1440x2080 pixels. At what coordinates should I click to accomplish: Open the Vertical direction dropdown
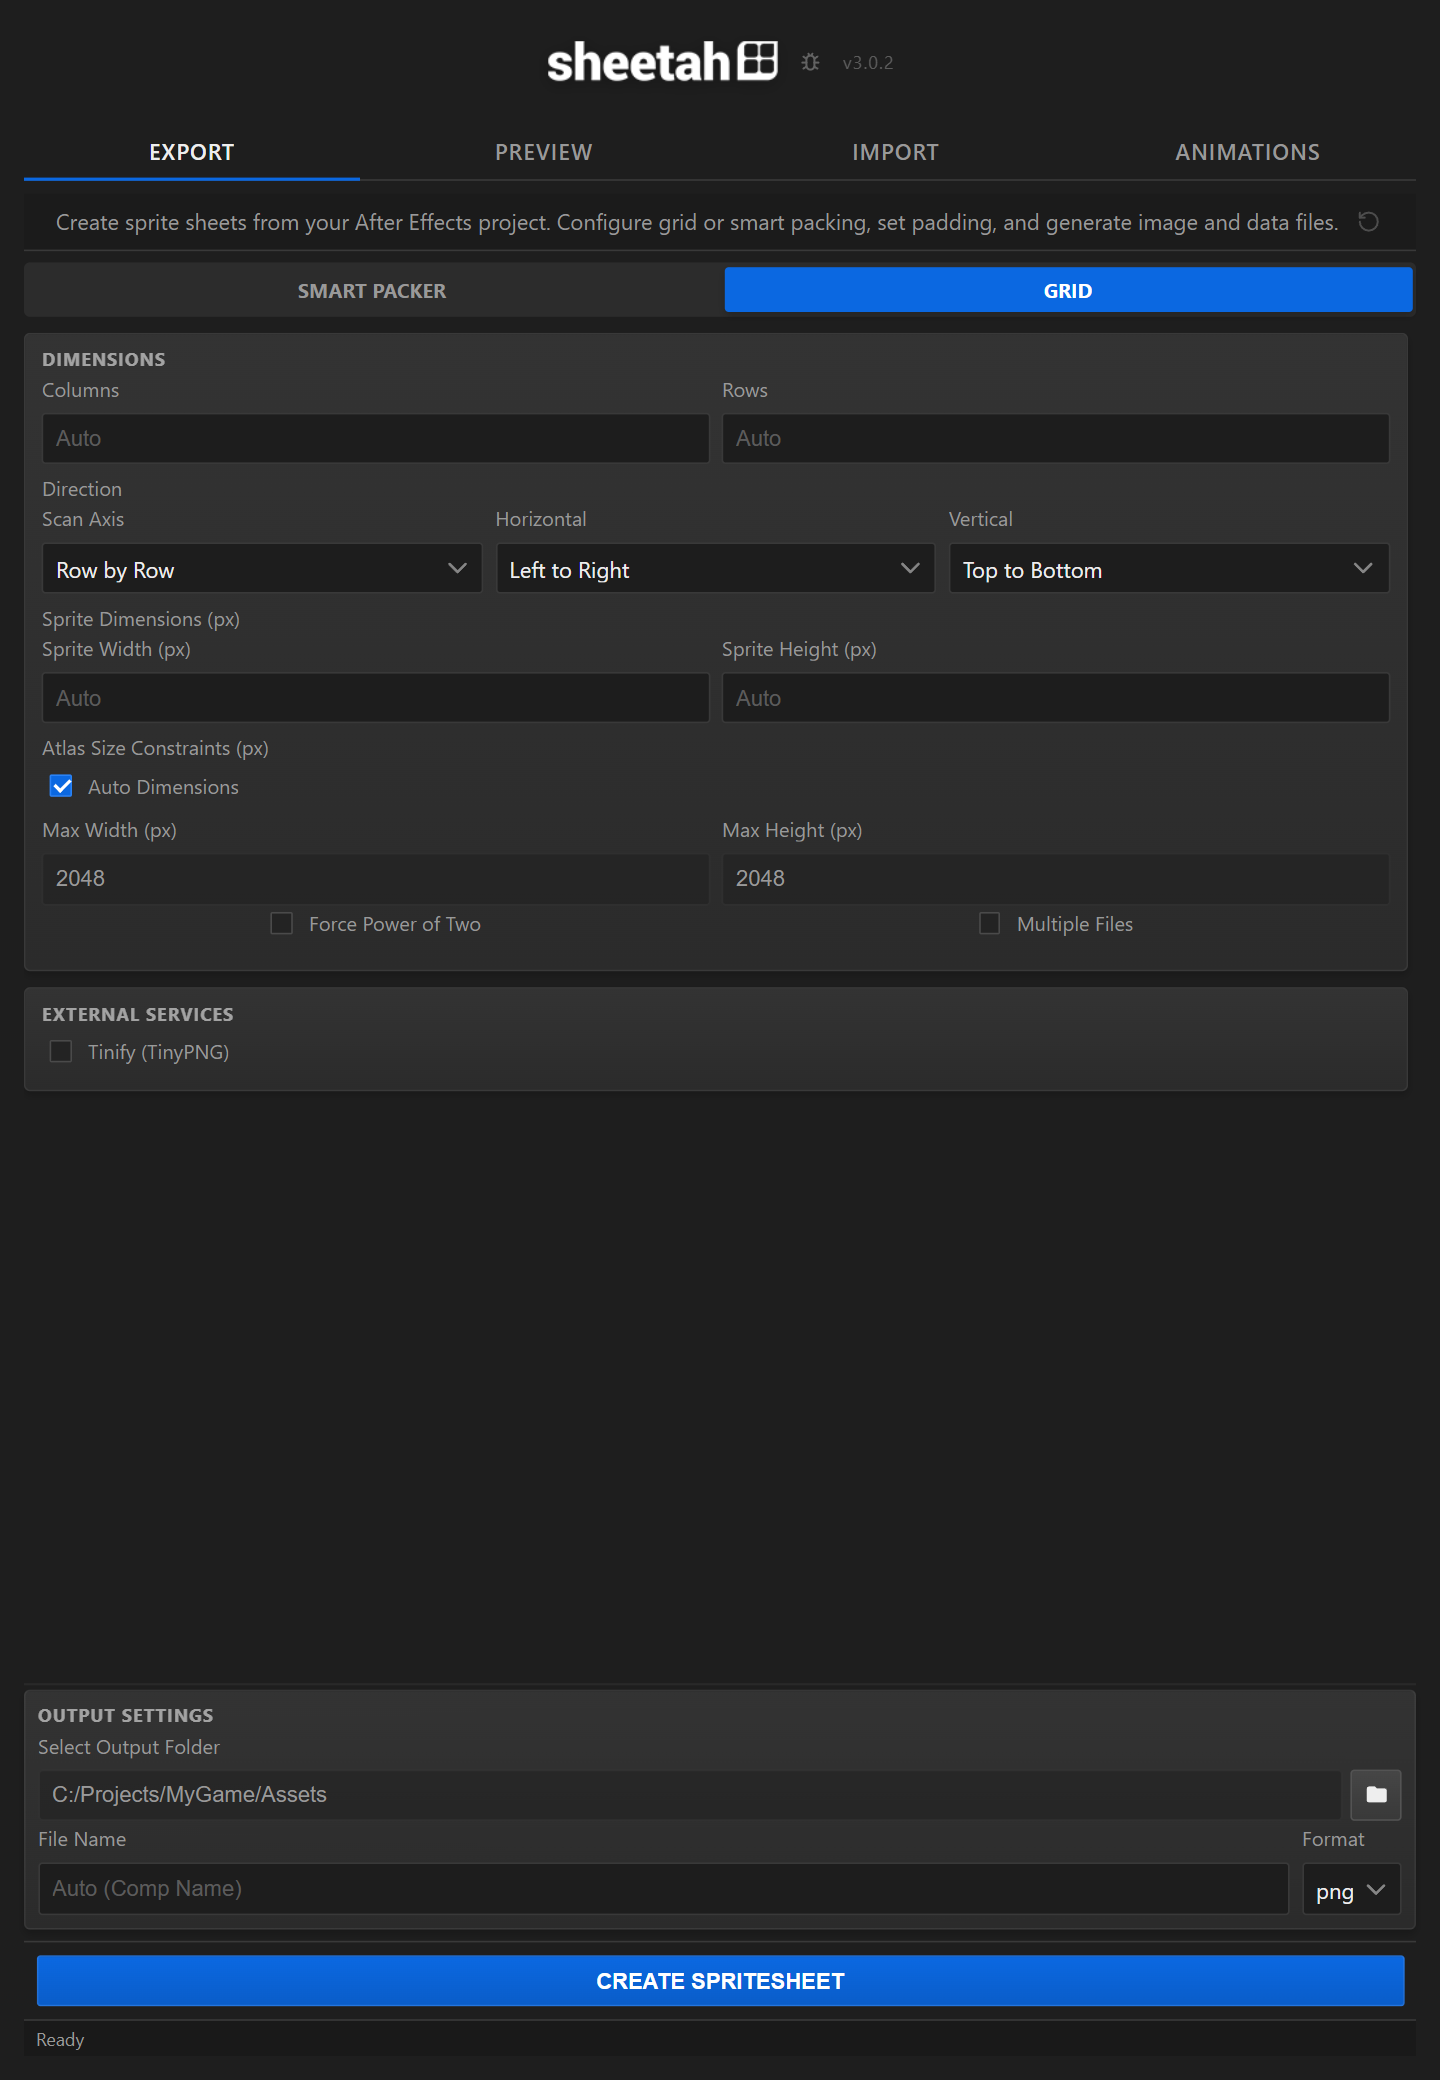[1169, 569]
